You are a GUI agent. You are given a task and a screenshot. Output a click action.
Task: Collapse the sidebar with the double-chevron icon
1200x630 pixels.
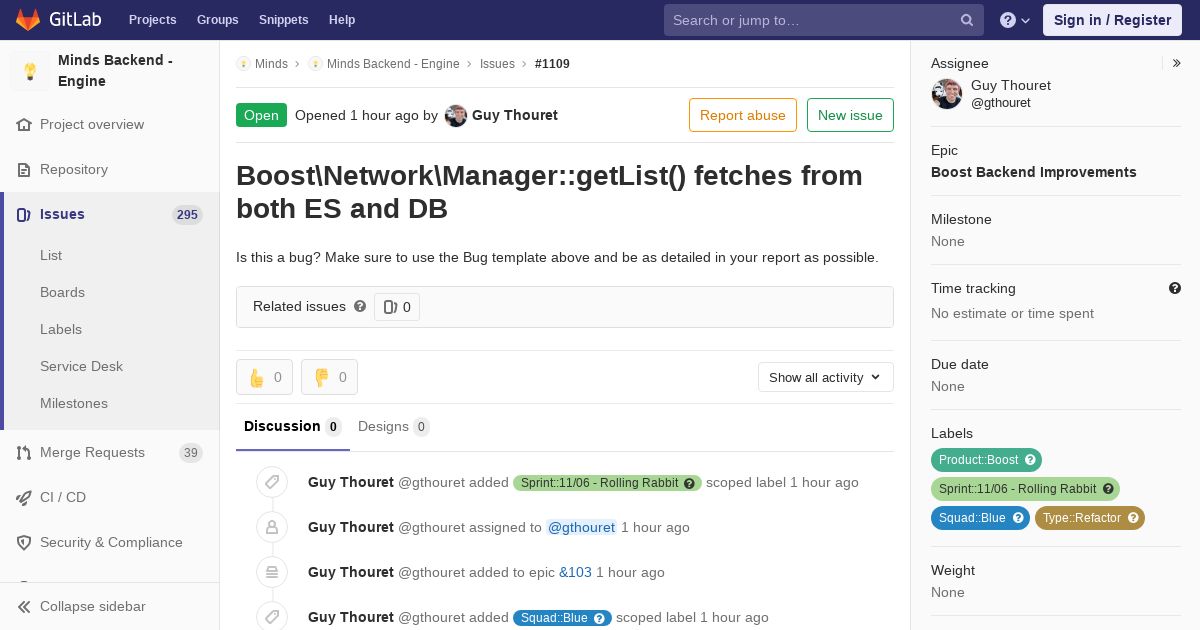[24, 606]
